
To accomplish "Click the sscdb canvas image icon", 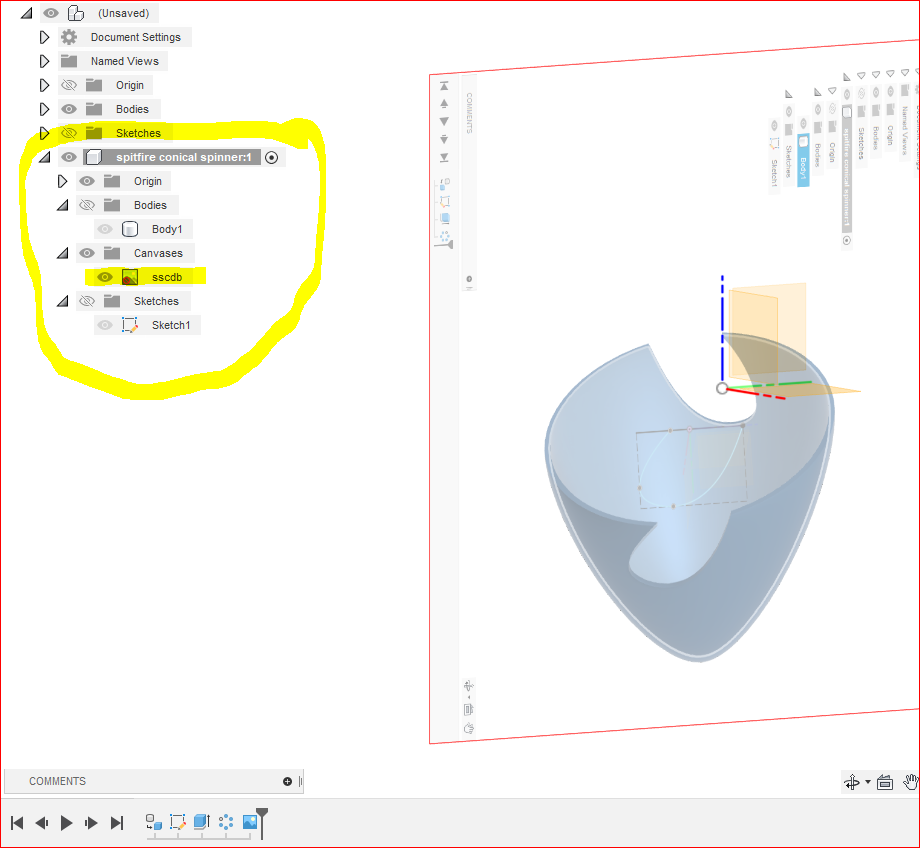I will coord(130,277).
